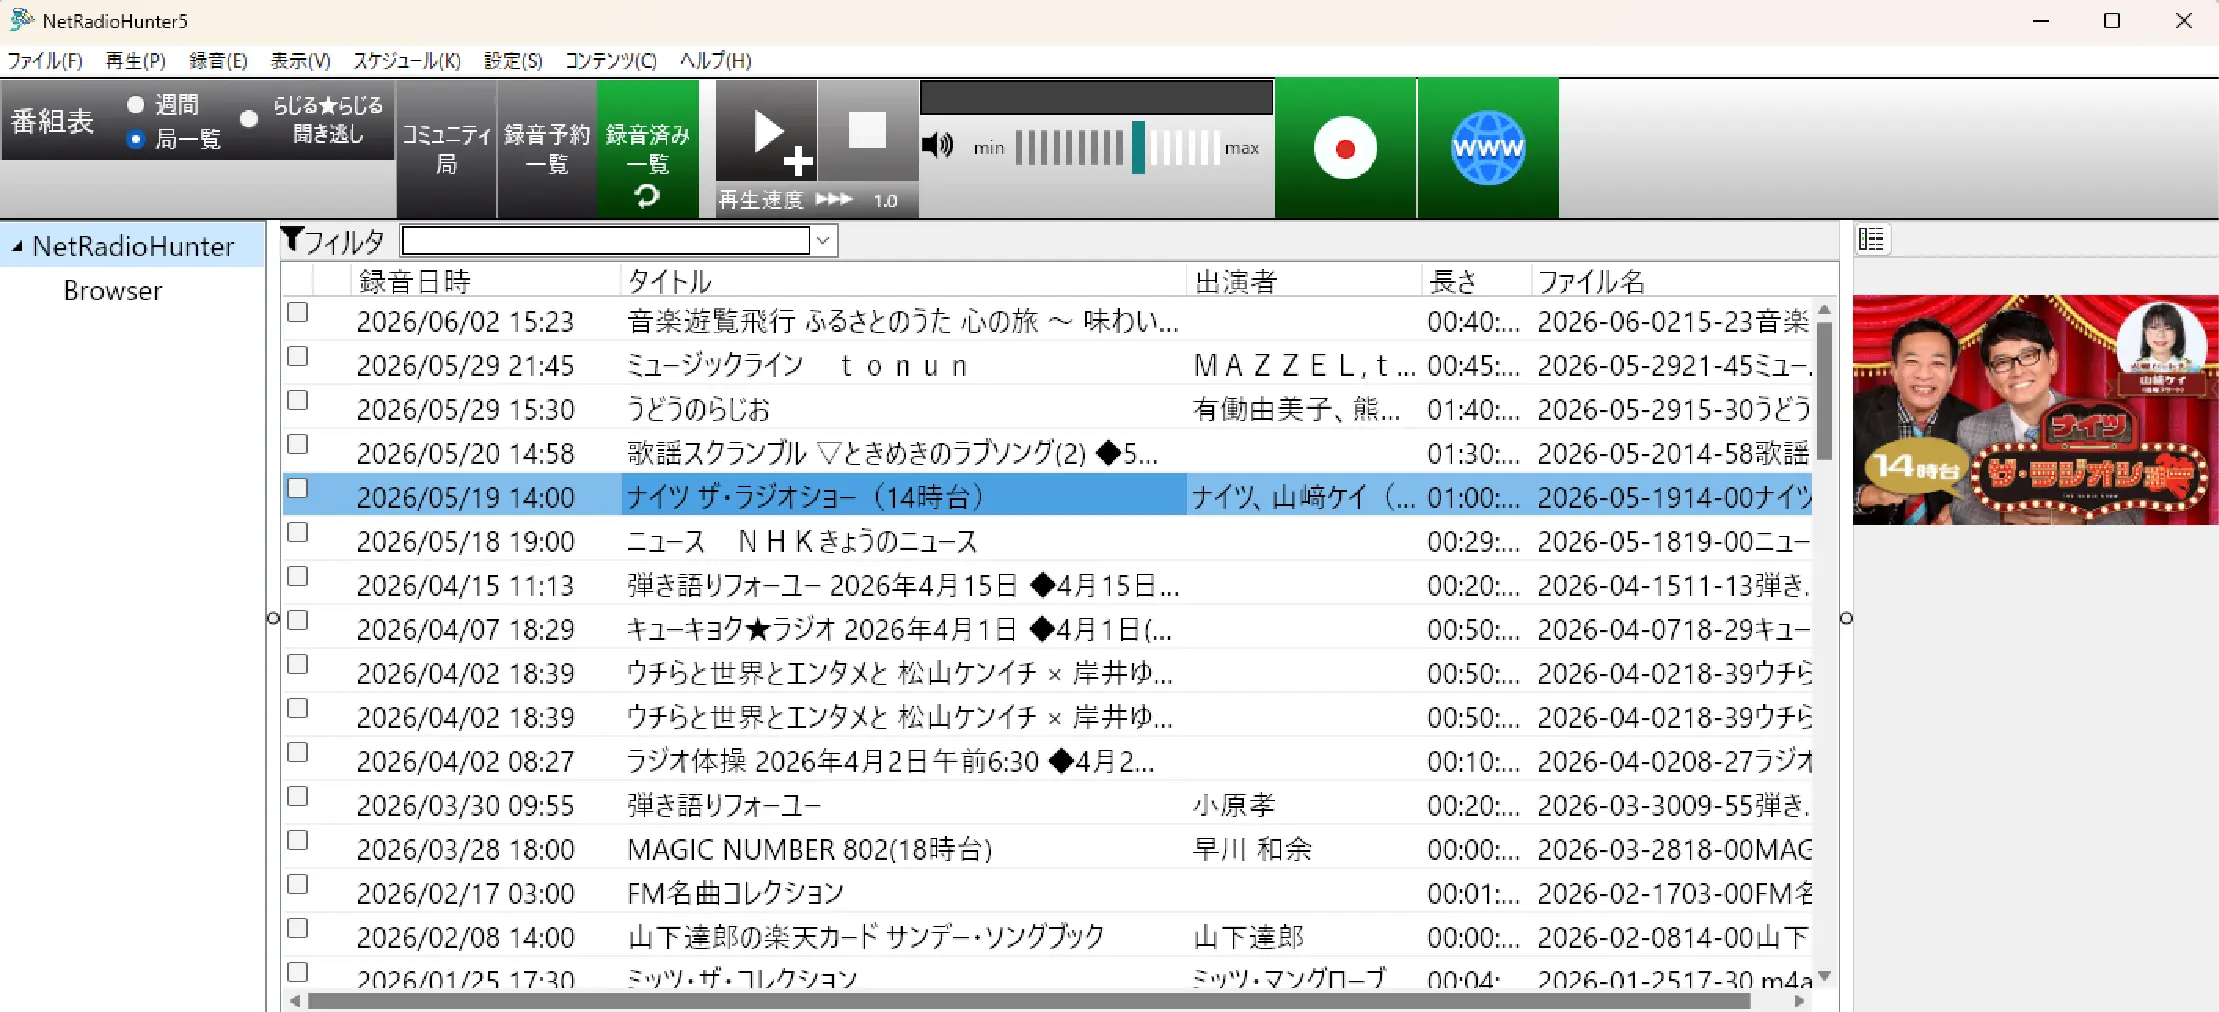Sort by the タイトル column header
The height and width of the screenshot is (1012, 2219).
pos(903,281)
